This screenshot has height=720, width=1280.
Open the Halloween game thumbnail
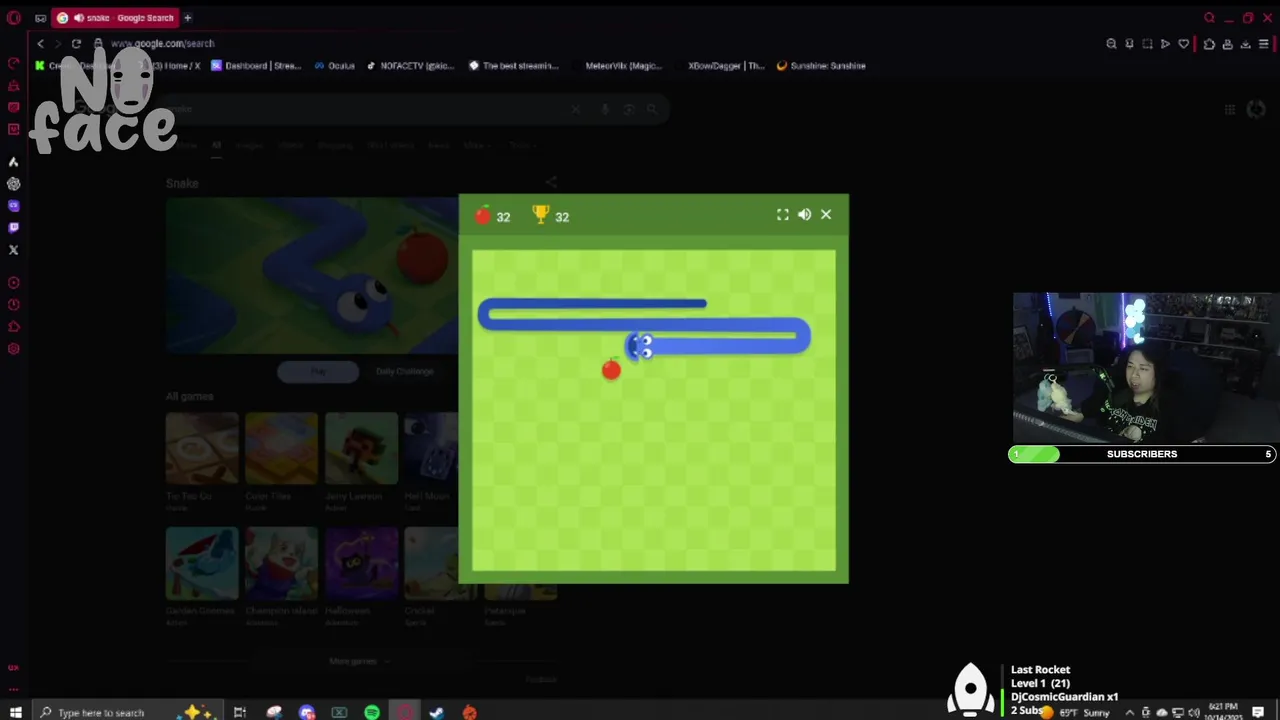coord(361,563)
